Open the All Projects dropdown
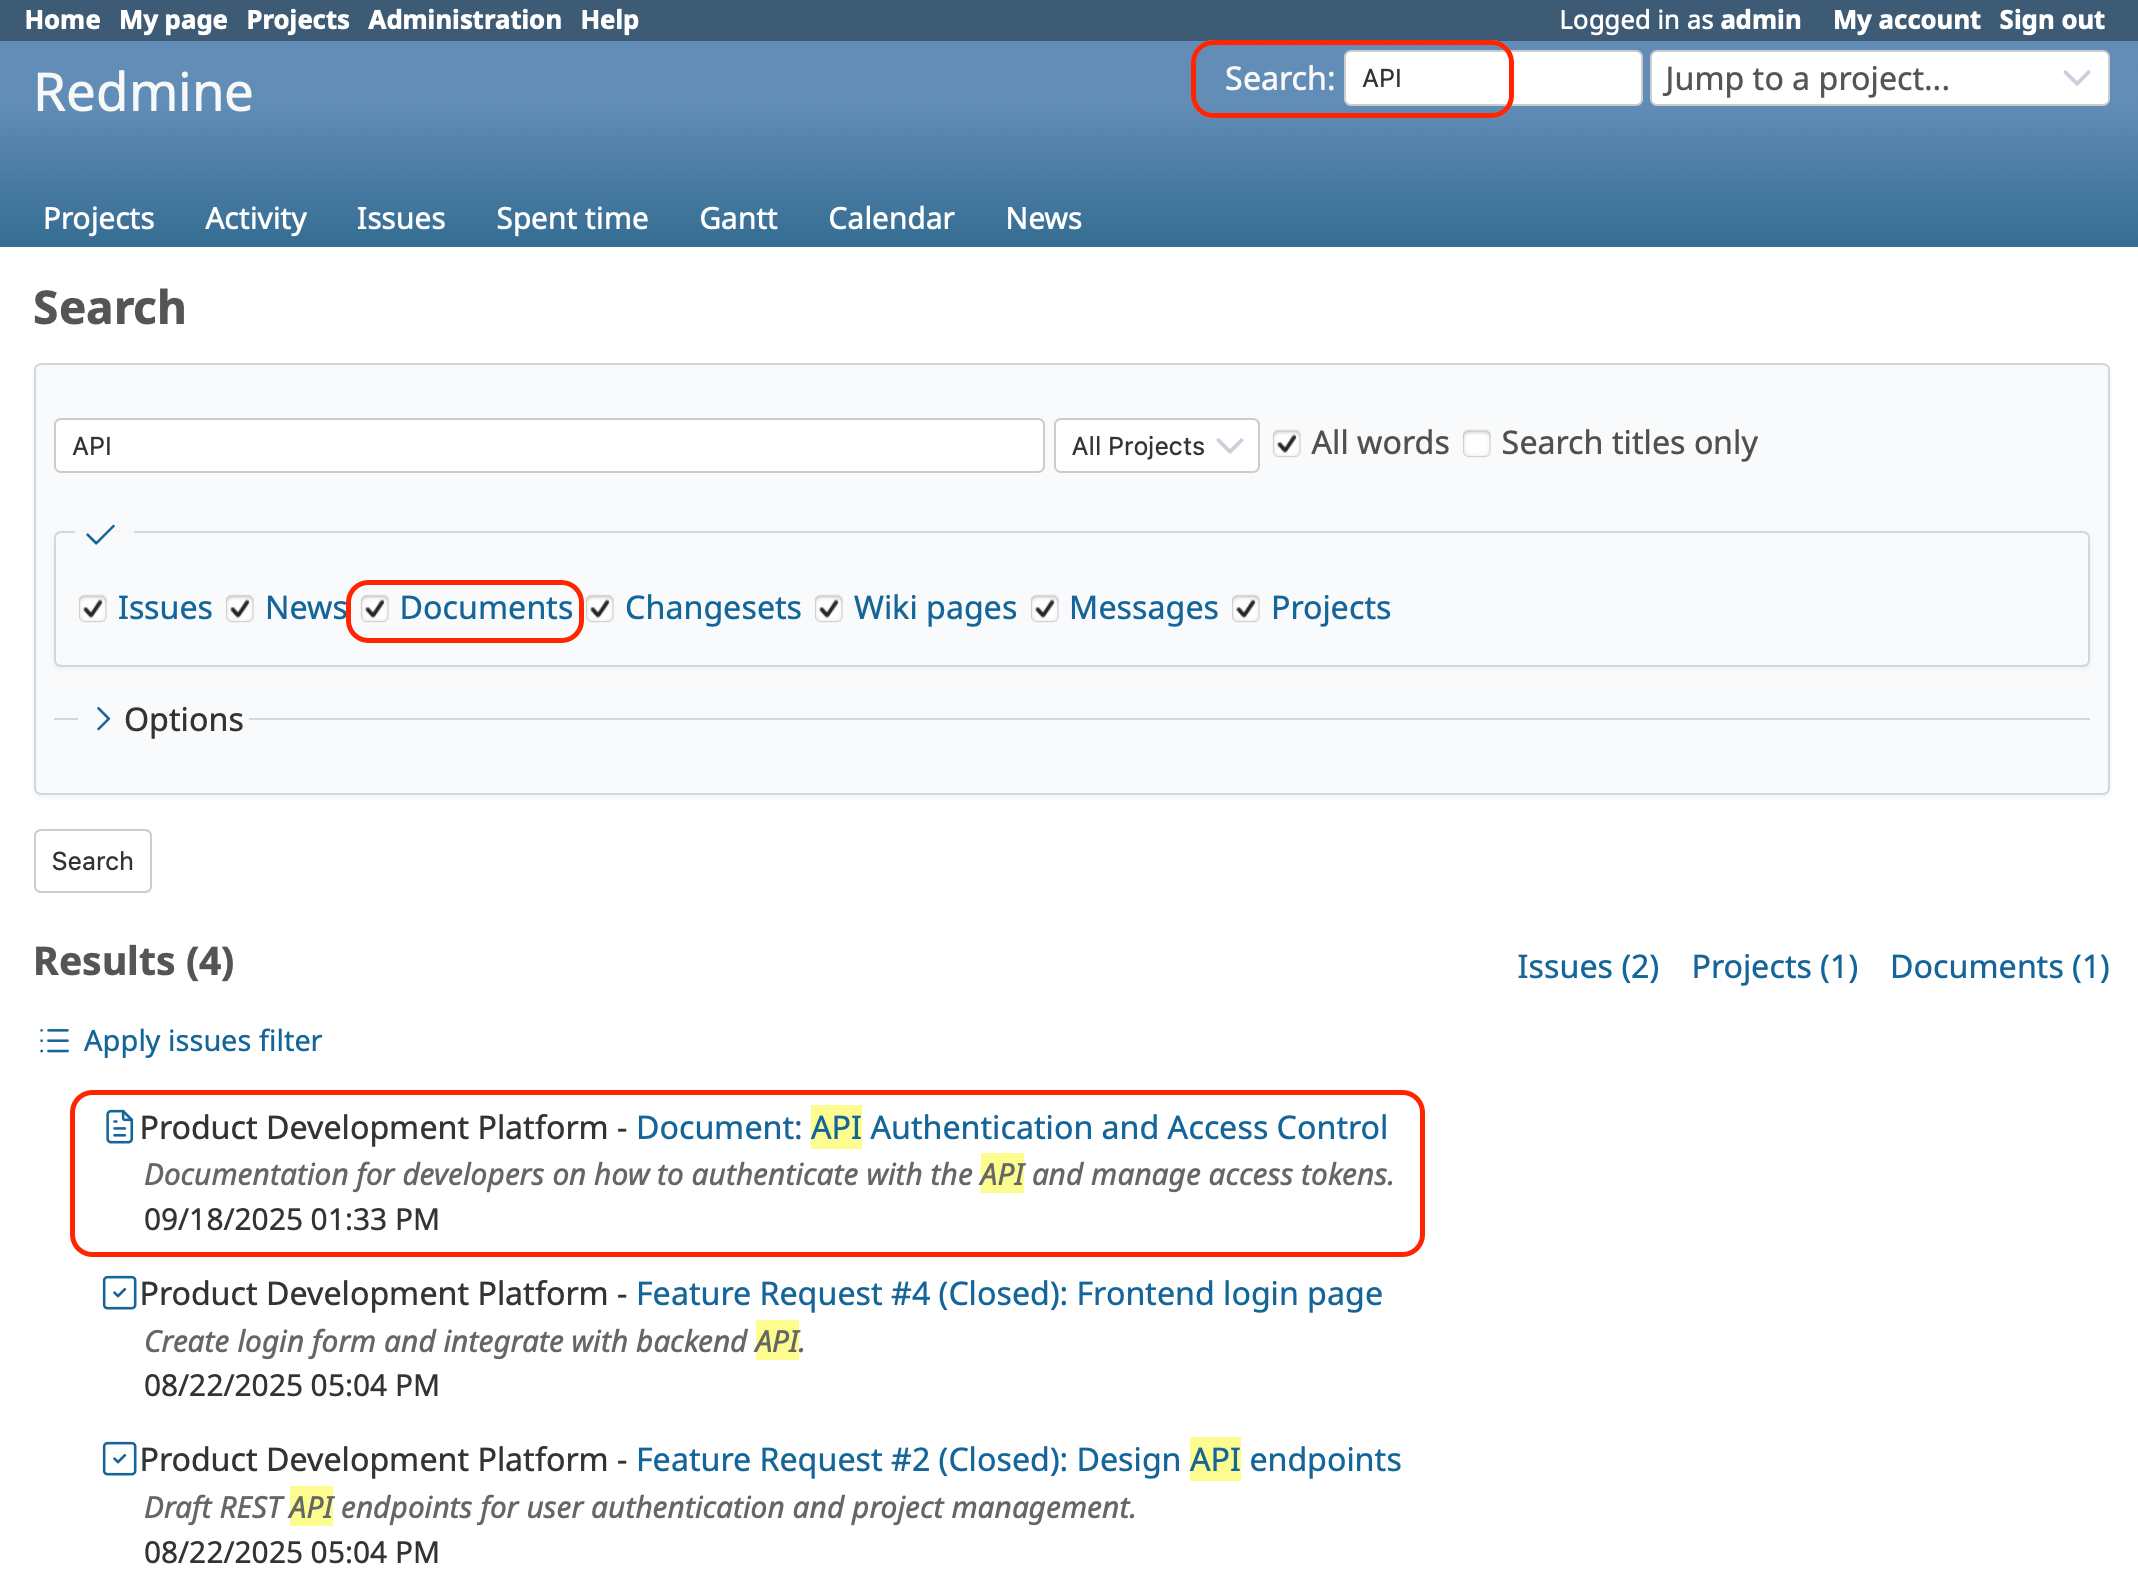The image size is (2138, 1572). [x=1156, y=445]
